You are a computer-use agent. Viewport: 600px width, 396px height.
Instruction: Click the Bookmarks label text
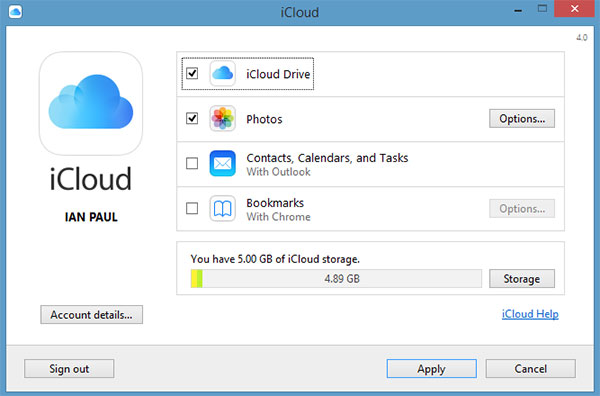click(x=275, y=203)
